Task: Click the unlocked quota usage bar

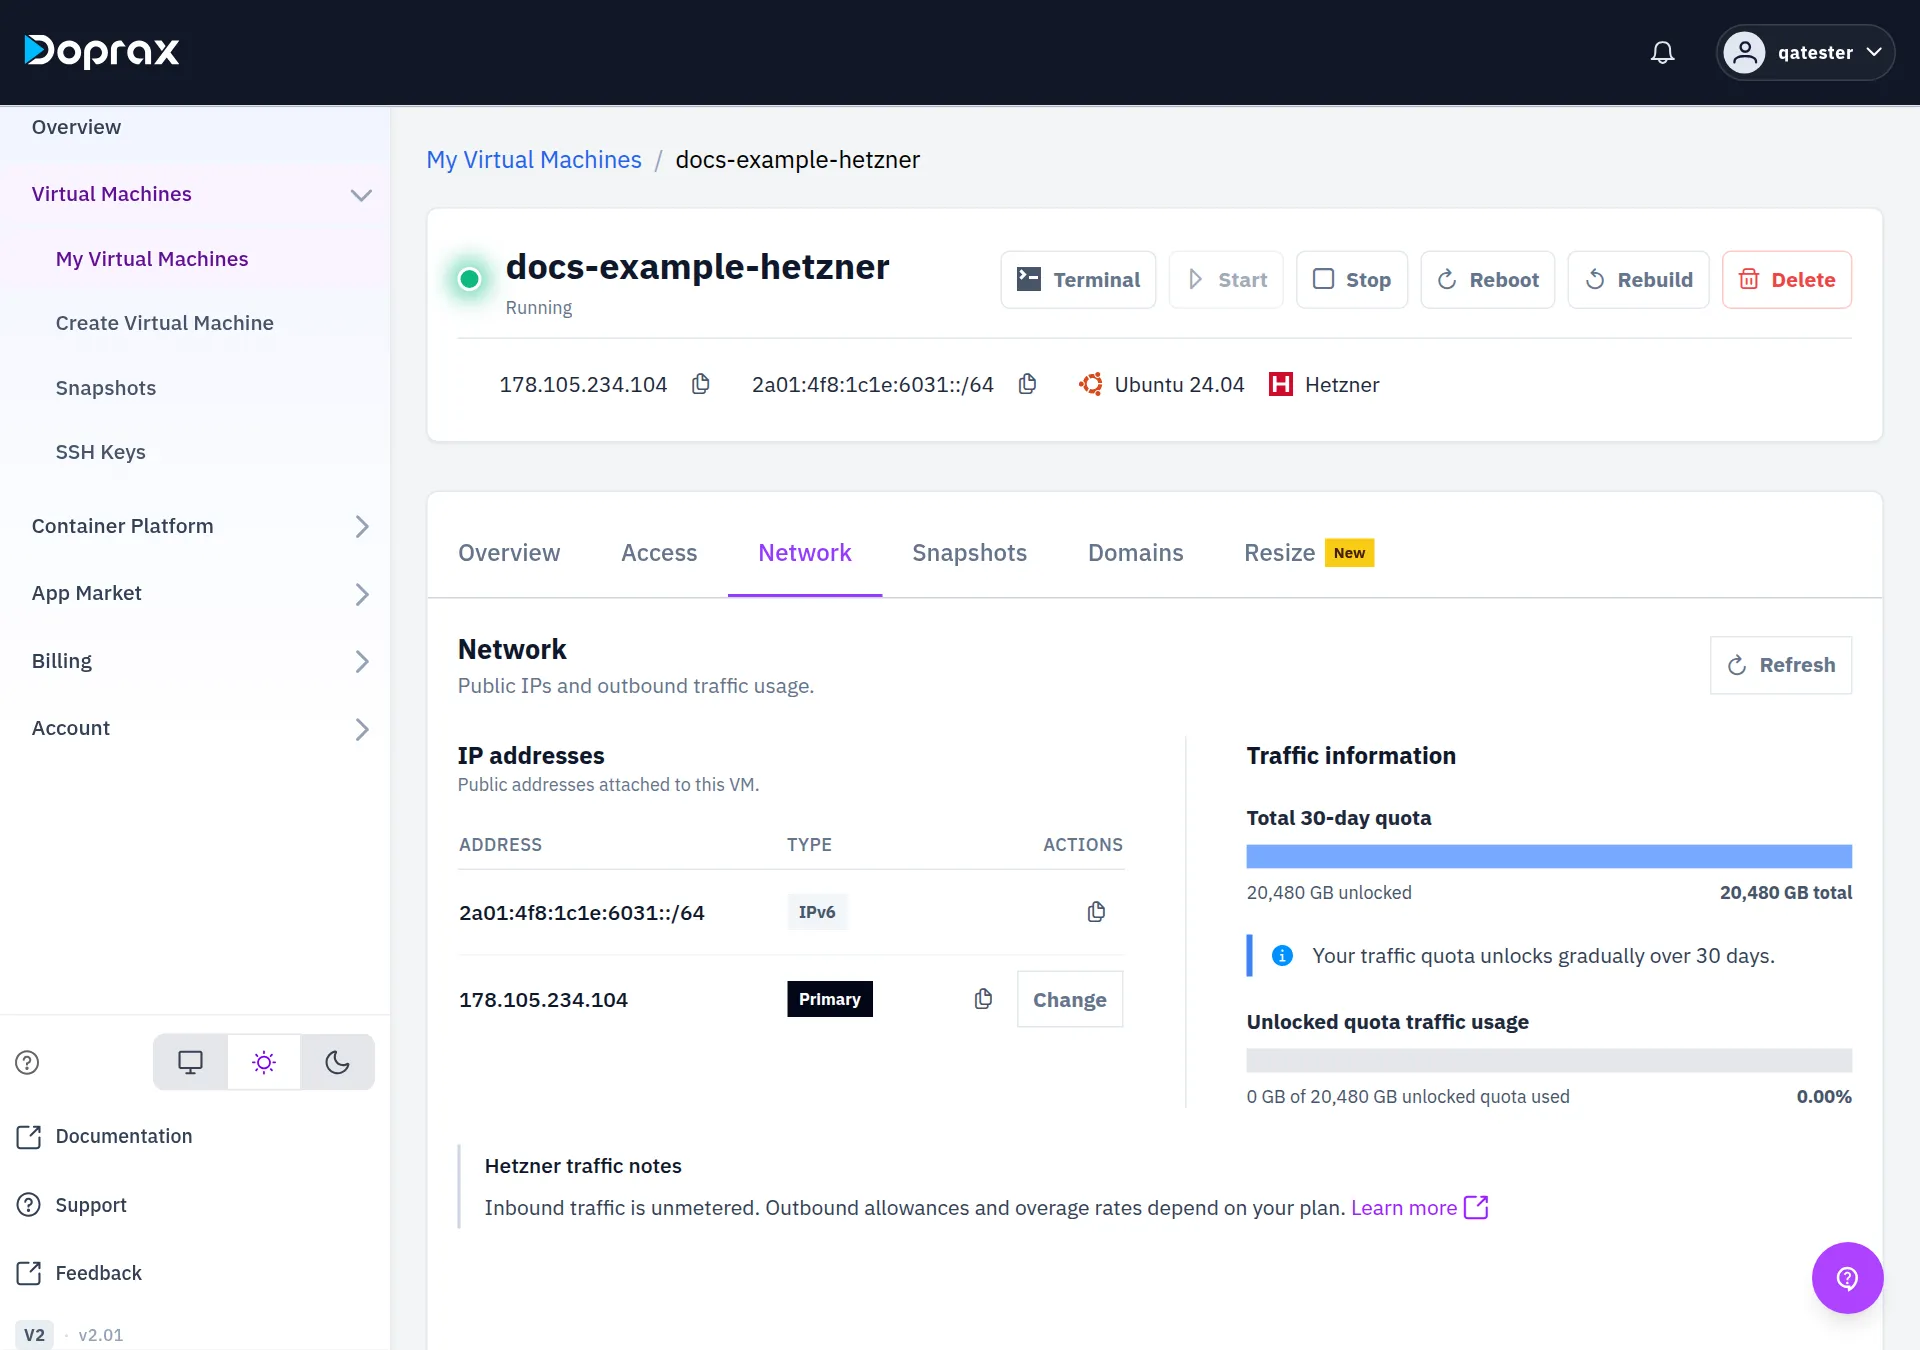Action: (1549, 1060)
